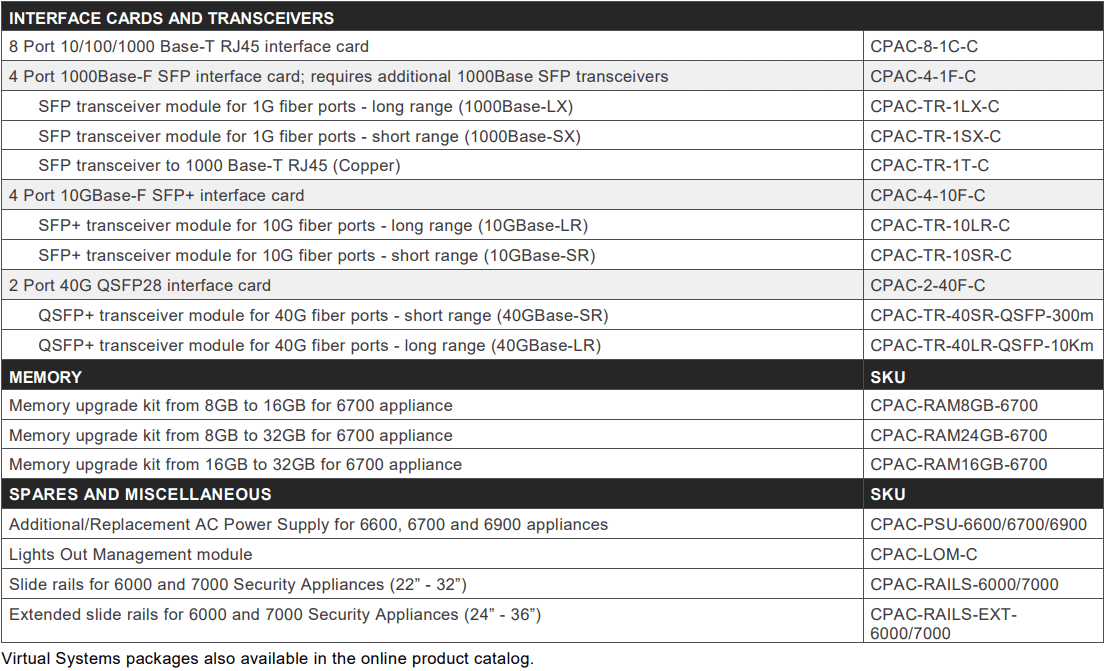Select the 4 Port 10GBase-F SFP+ interface card row
The width and height of the screenshot is (1105, 671).
click(x=157, y=195)
